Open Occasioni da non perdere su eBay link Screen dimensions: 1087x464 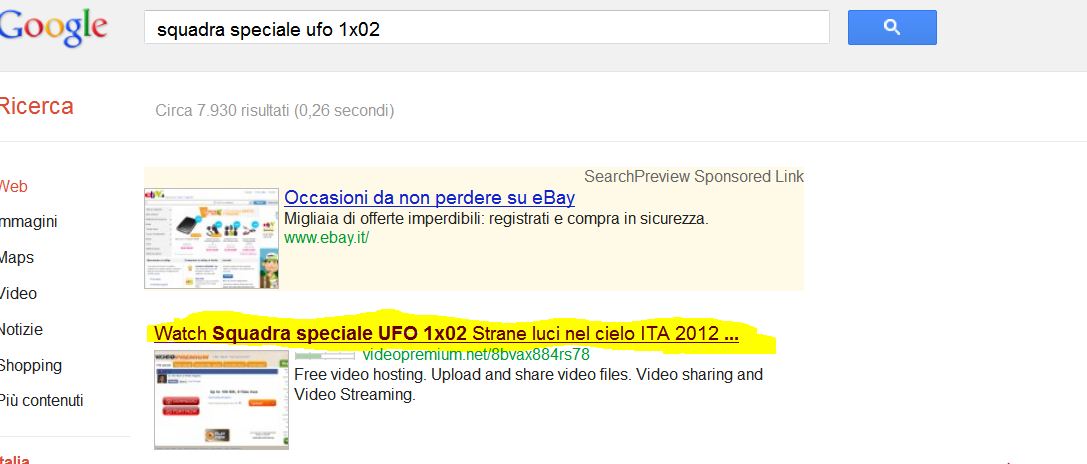point(429,198)
